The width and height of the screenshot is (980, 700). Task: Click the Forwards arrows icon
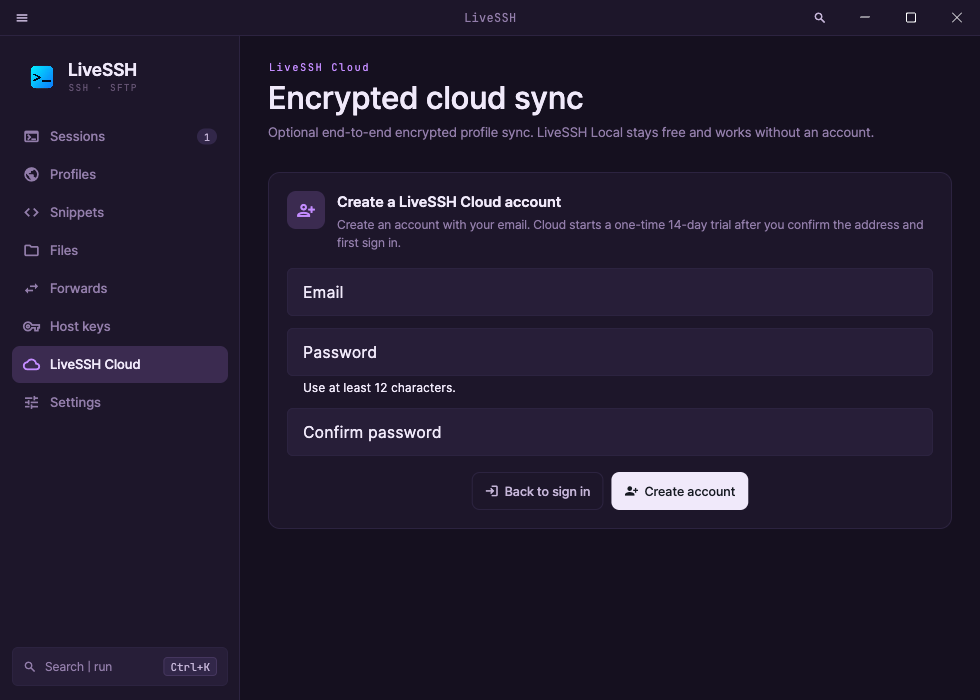[31, 289]
